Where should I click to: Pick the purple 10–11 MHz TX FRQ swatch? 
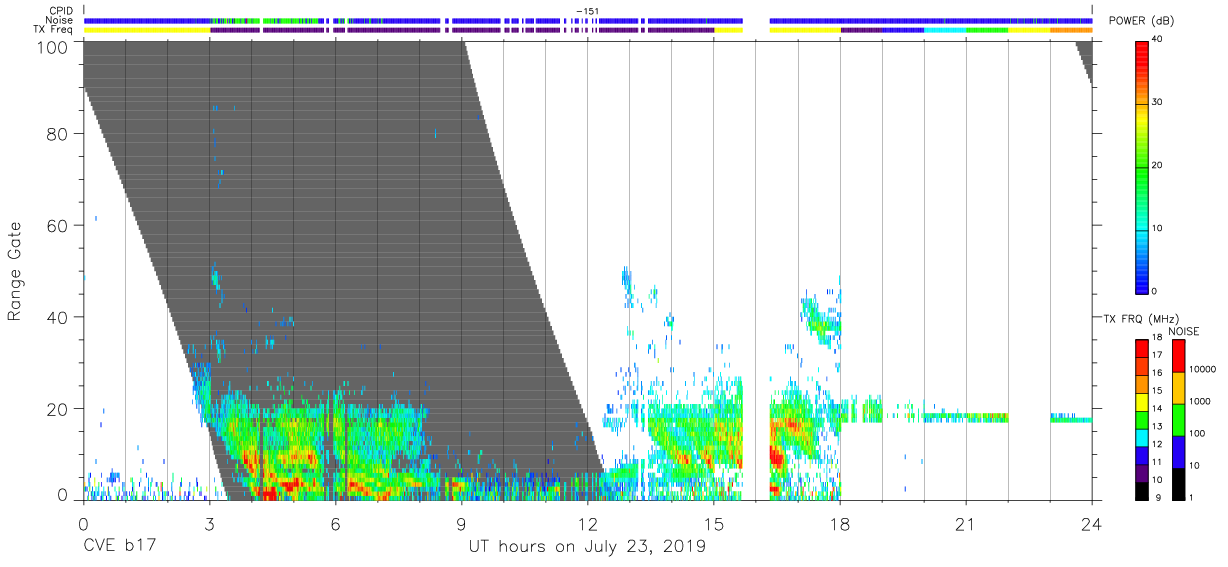point(1142,472)
